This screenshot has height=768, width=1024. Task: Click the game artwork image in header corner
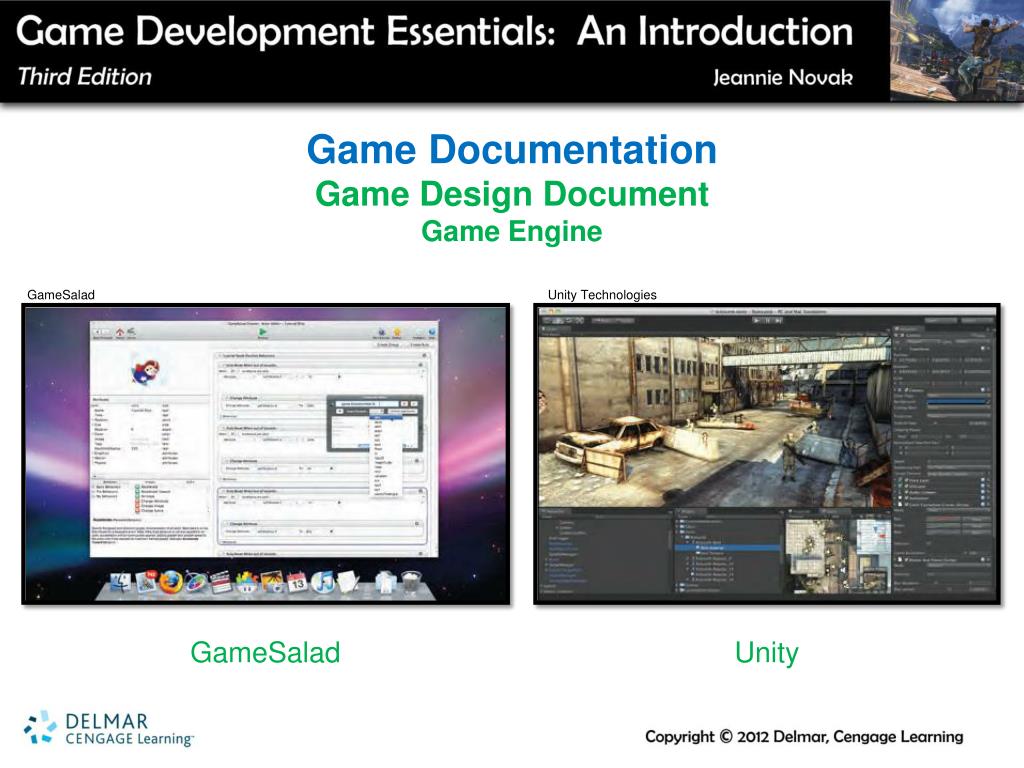[957, 51]
